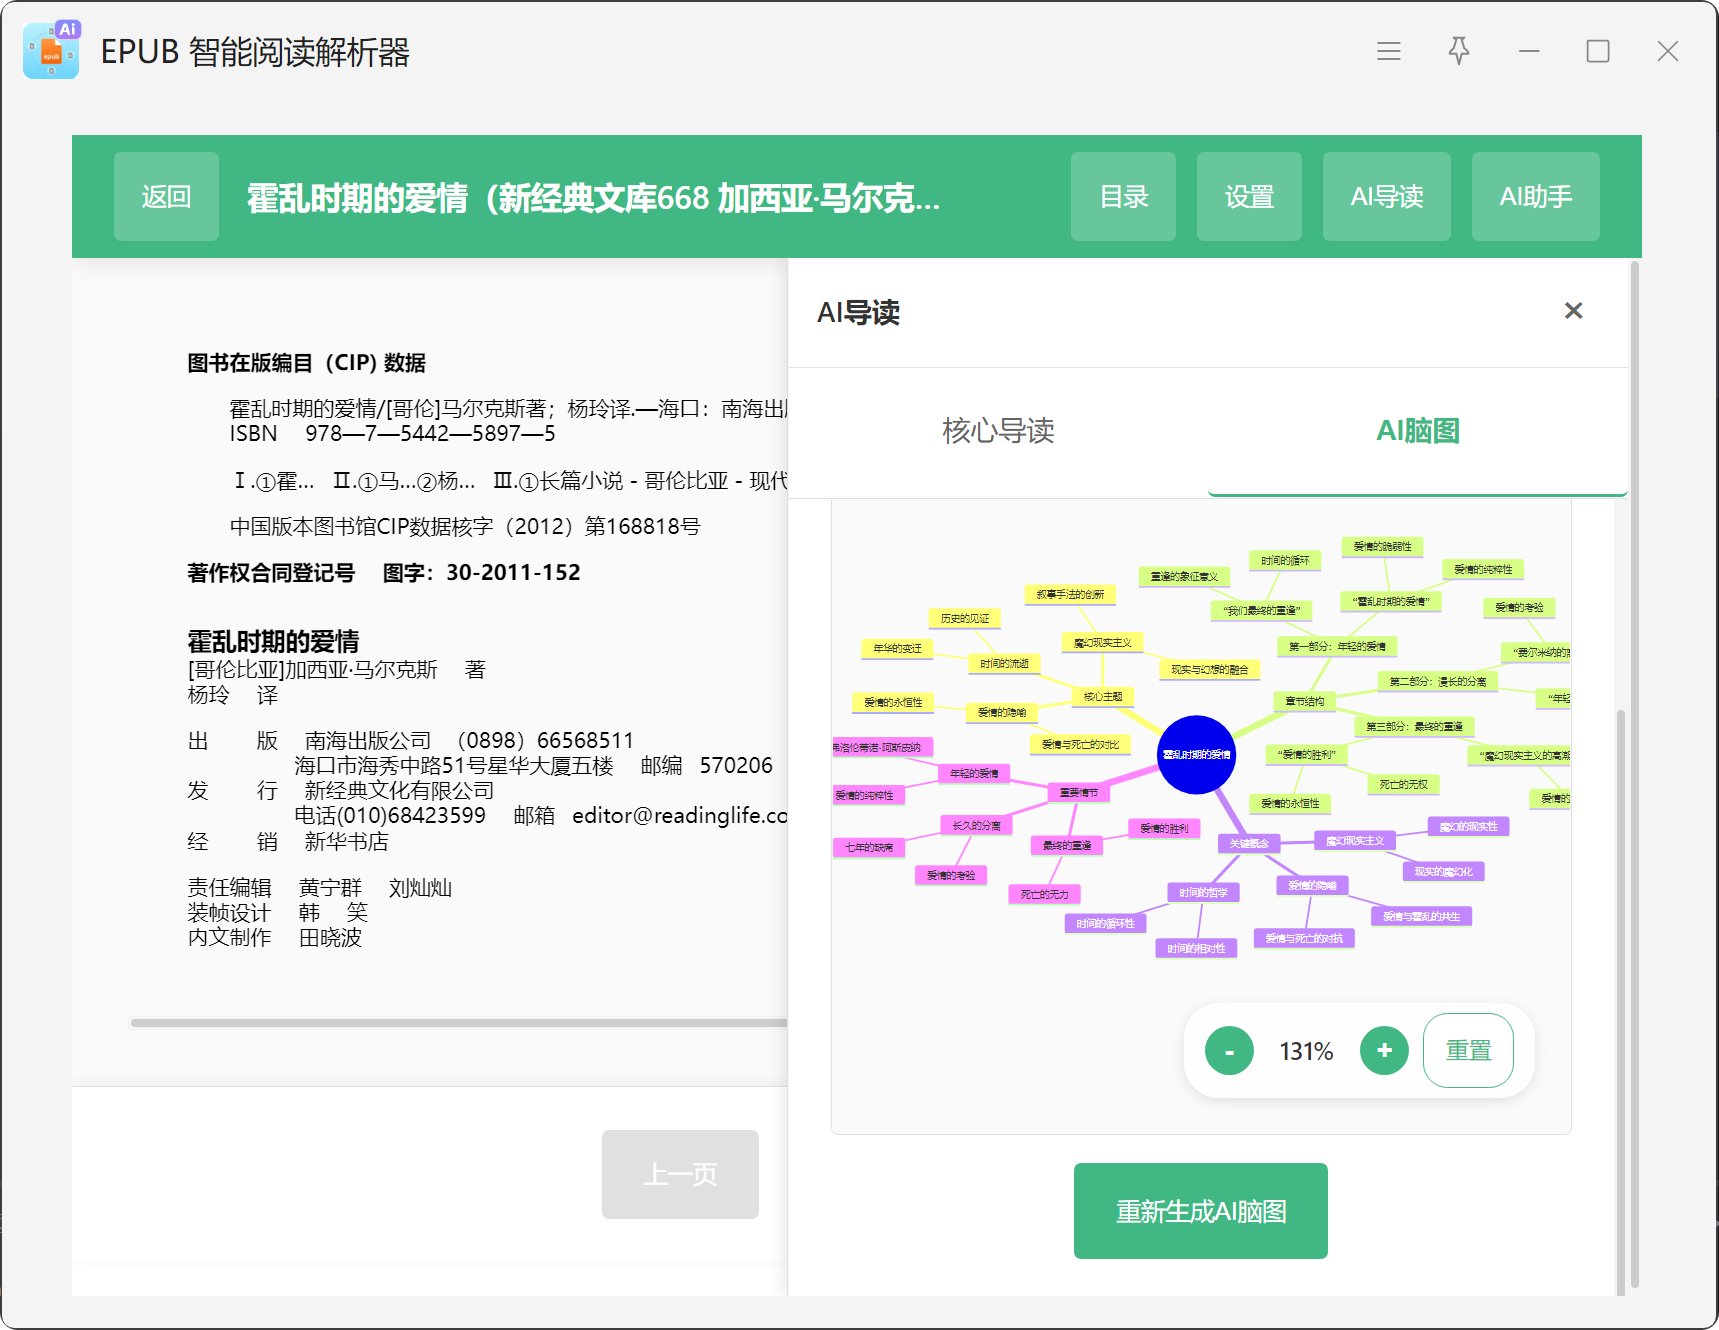Screen dimensions: 1719x1330
Task: Select the AI脑图 tab
Action: pos(1417,431)
